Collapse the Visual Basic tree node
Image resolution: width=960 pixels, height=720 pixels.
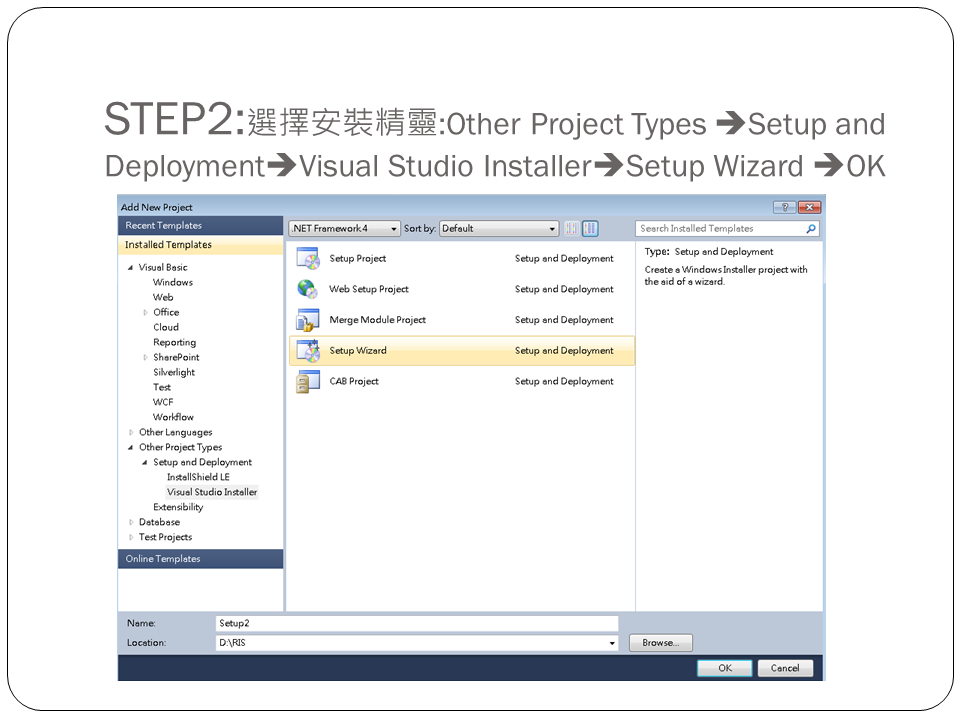coord(130,268)
